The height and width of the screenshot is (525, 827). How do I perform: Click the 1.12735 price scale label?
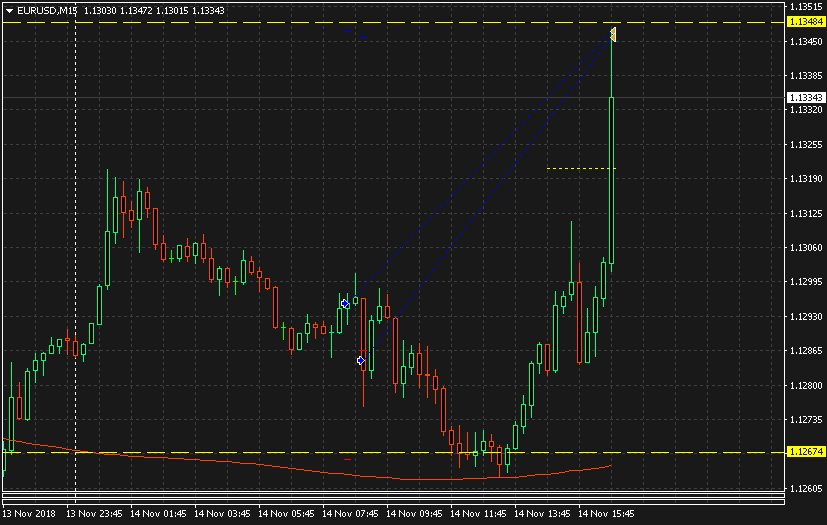point(805,420)
